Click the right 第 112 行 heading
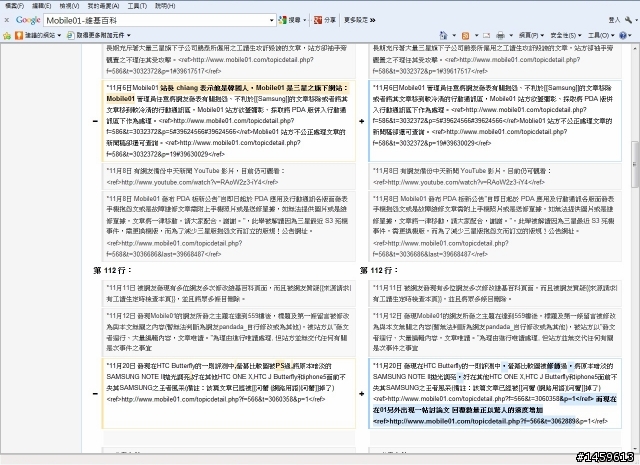 [x=379, y=270]
